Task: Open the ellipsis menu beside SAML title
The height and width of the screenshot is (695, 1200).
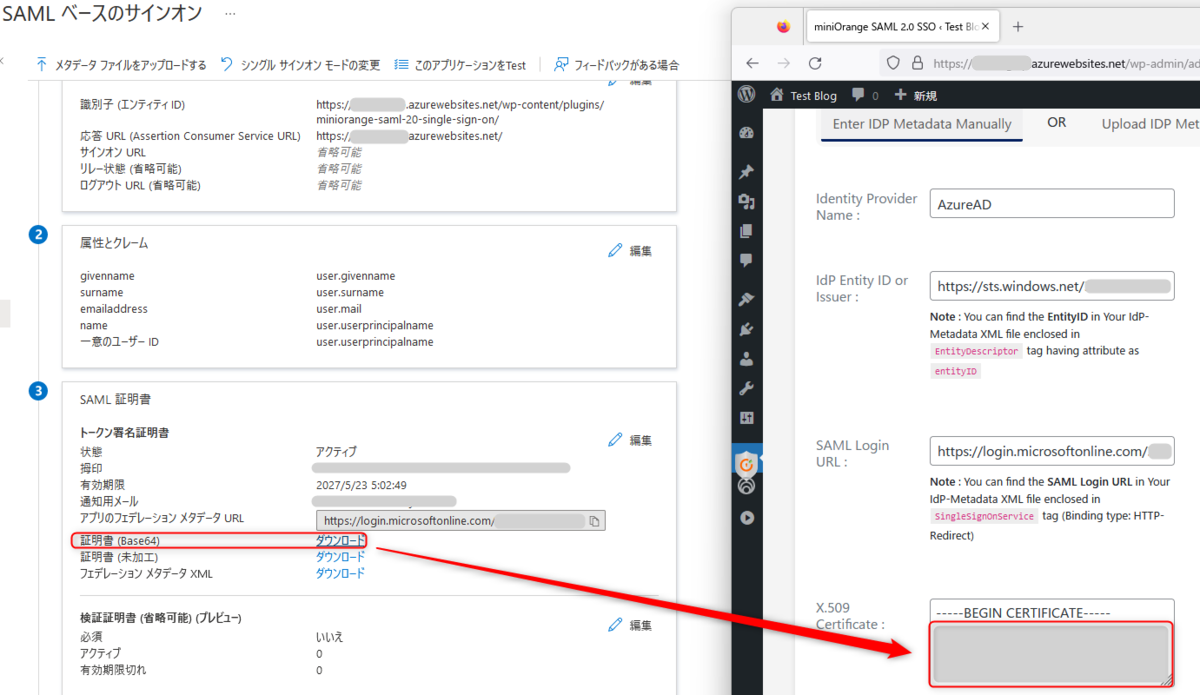Action: point(231,14)
